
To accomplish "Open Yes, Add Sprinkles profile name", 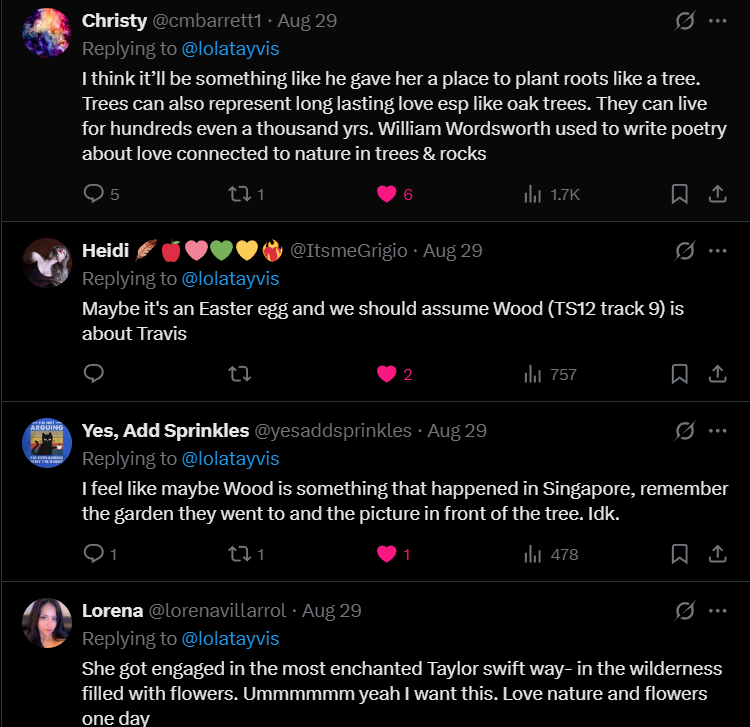I will coord(165,431).
